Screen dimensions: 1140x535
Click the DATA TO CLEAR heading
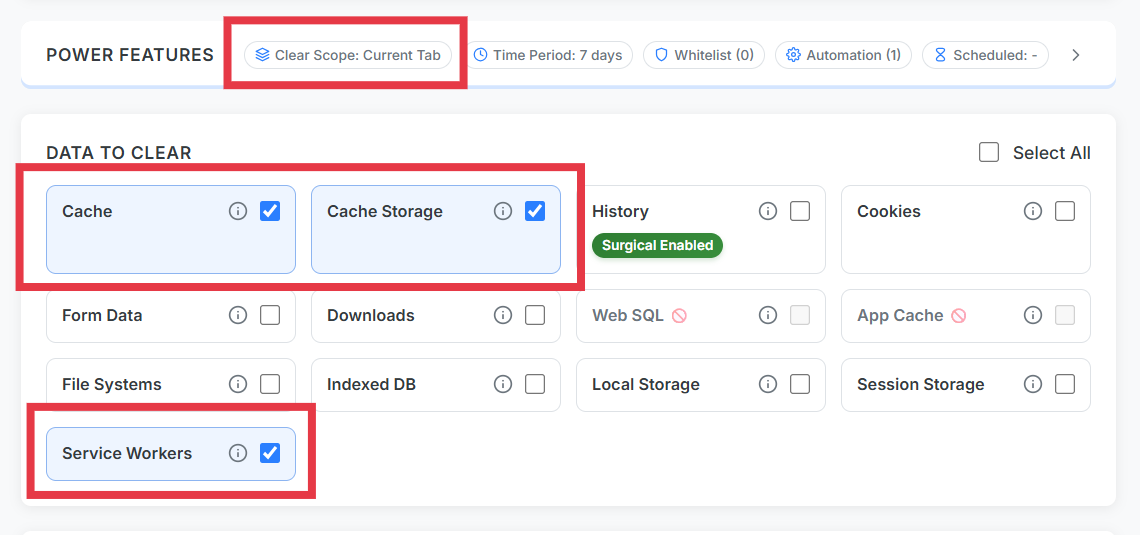(x=119, y=153)
